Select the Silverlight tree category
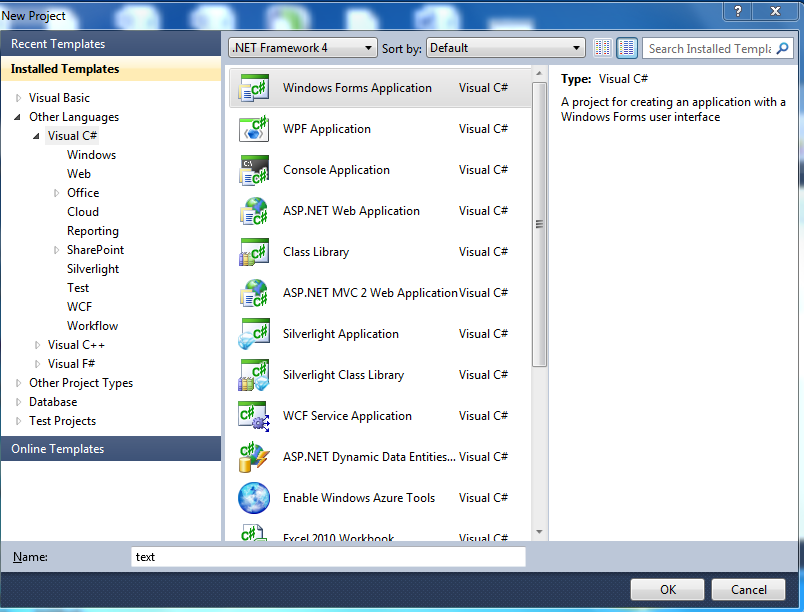 tap(93, 269)
